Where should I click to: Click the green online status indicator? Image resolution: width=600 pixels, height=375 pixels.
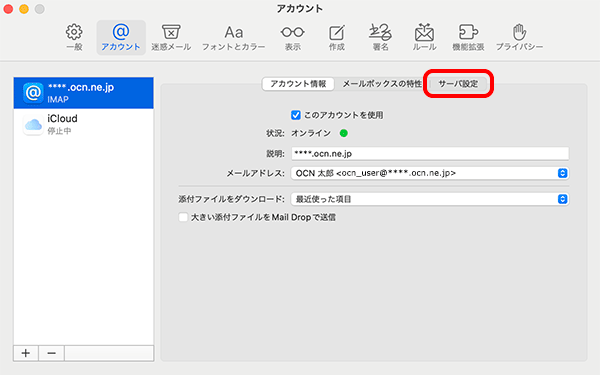tap(344, 133)
